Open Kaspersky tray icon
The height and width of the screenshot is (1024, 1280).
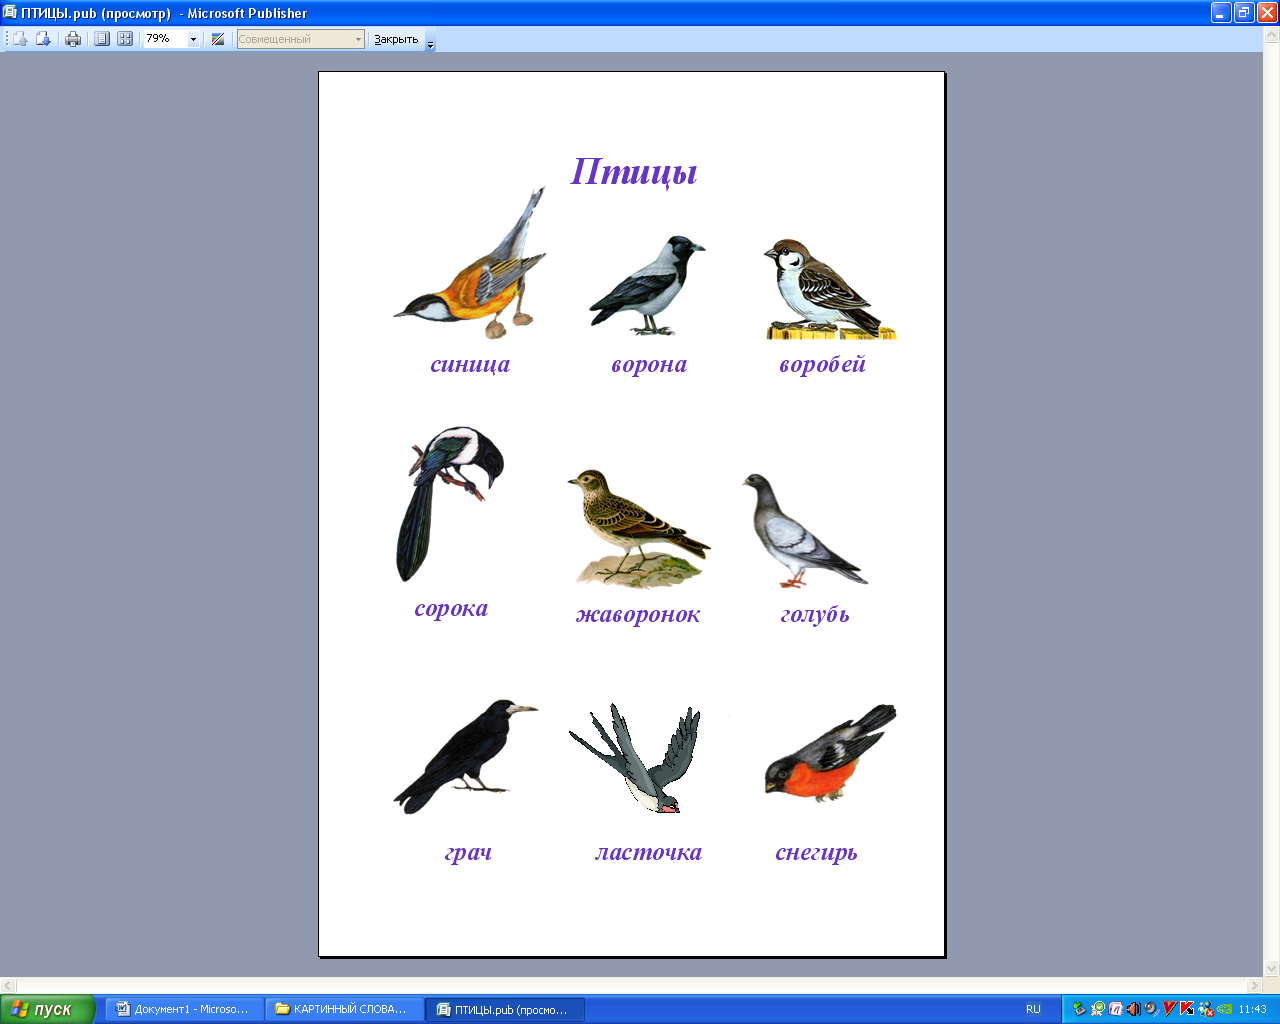1187,1009
